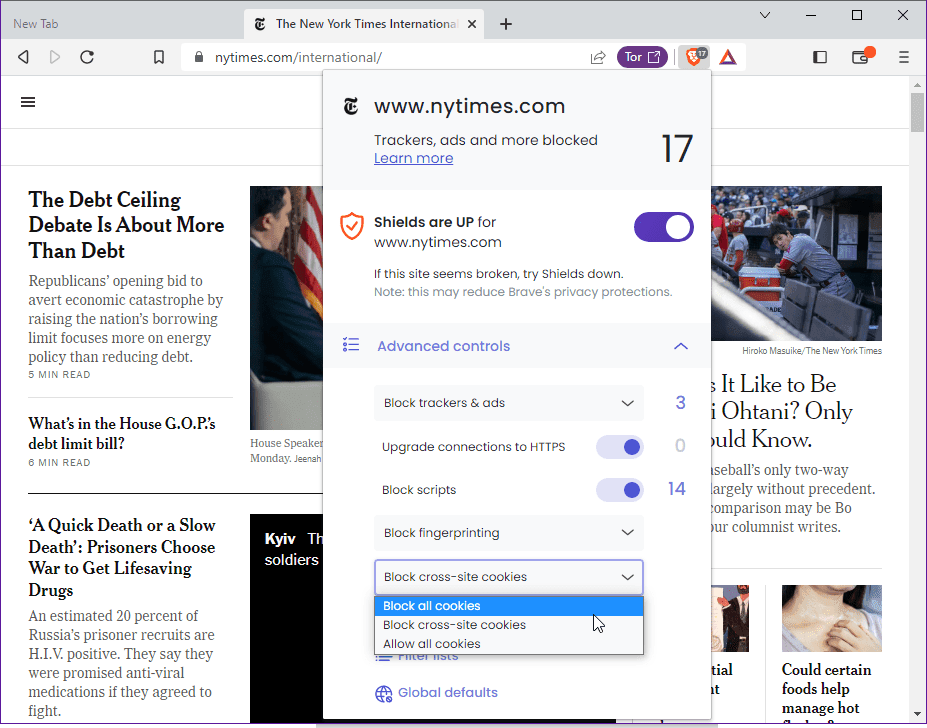
Task: Open the New York Times hamburger menu
Action: [28, 101]
